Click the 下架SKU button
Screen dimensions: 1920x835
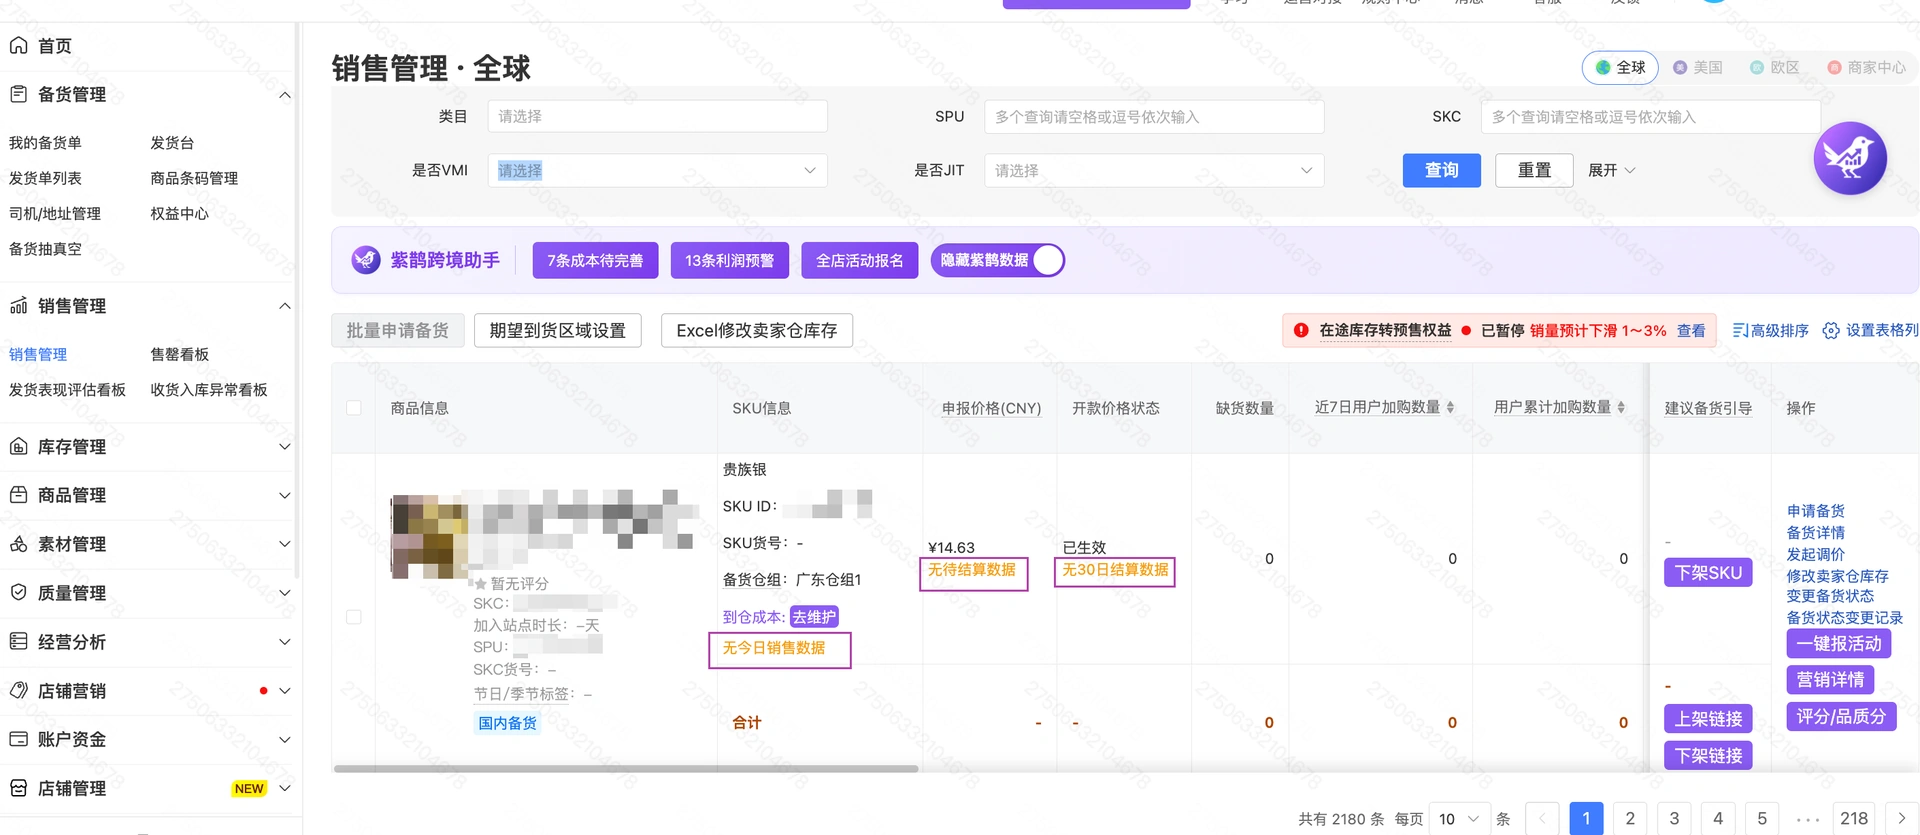point(1708,572)
